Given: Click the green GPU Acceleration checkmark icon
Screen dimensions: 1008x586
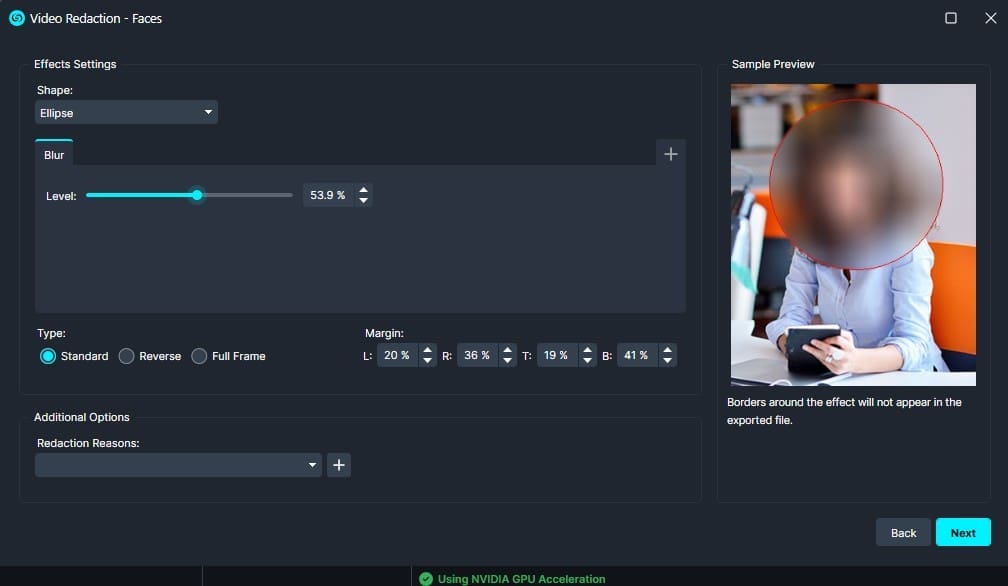Looking at the screenshot, I should click(426, 578).
